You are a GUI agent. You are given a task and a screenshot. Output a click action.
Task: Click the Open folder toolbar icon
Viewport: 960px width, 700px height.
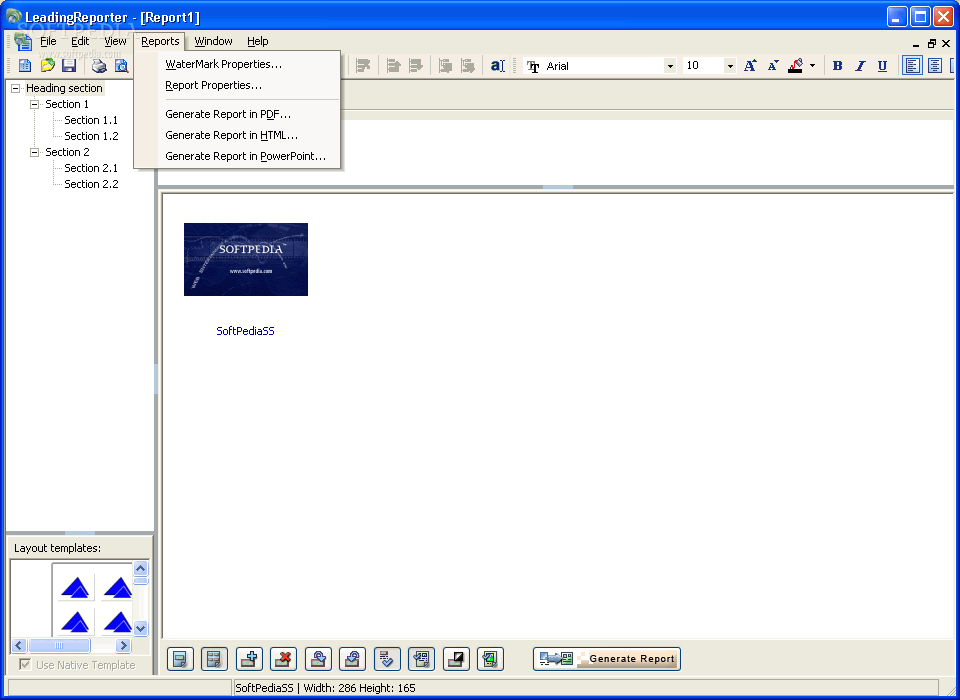[47, 66]
